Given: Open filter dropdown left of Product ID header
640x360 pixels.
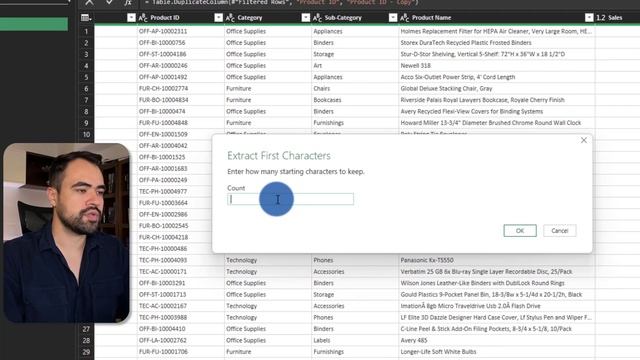Looking at the screenshot, I should point(131,18).
